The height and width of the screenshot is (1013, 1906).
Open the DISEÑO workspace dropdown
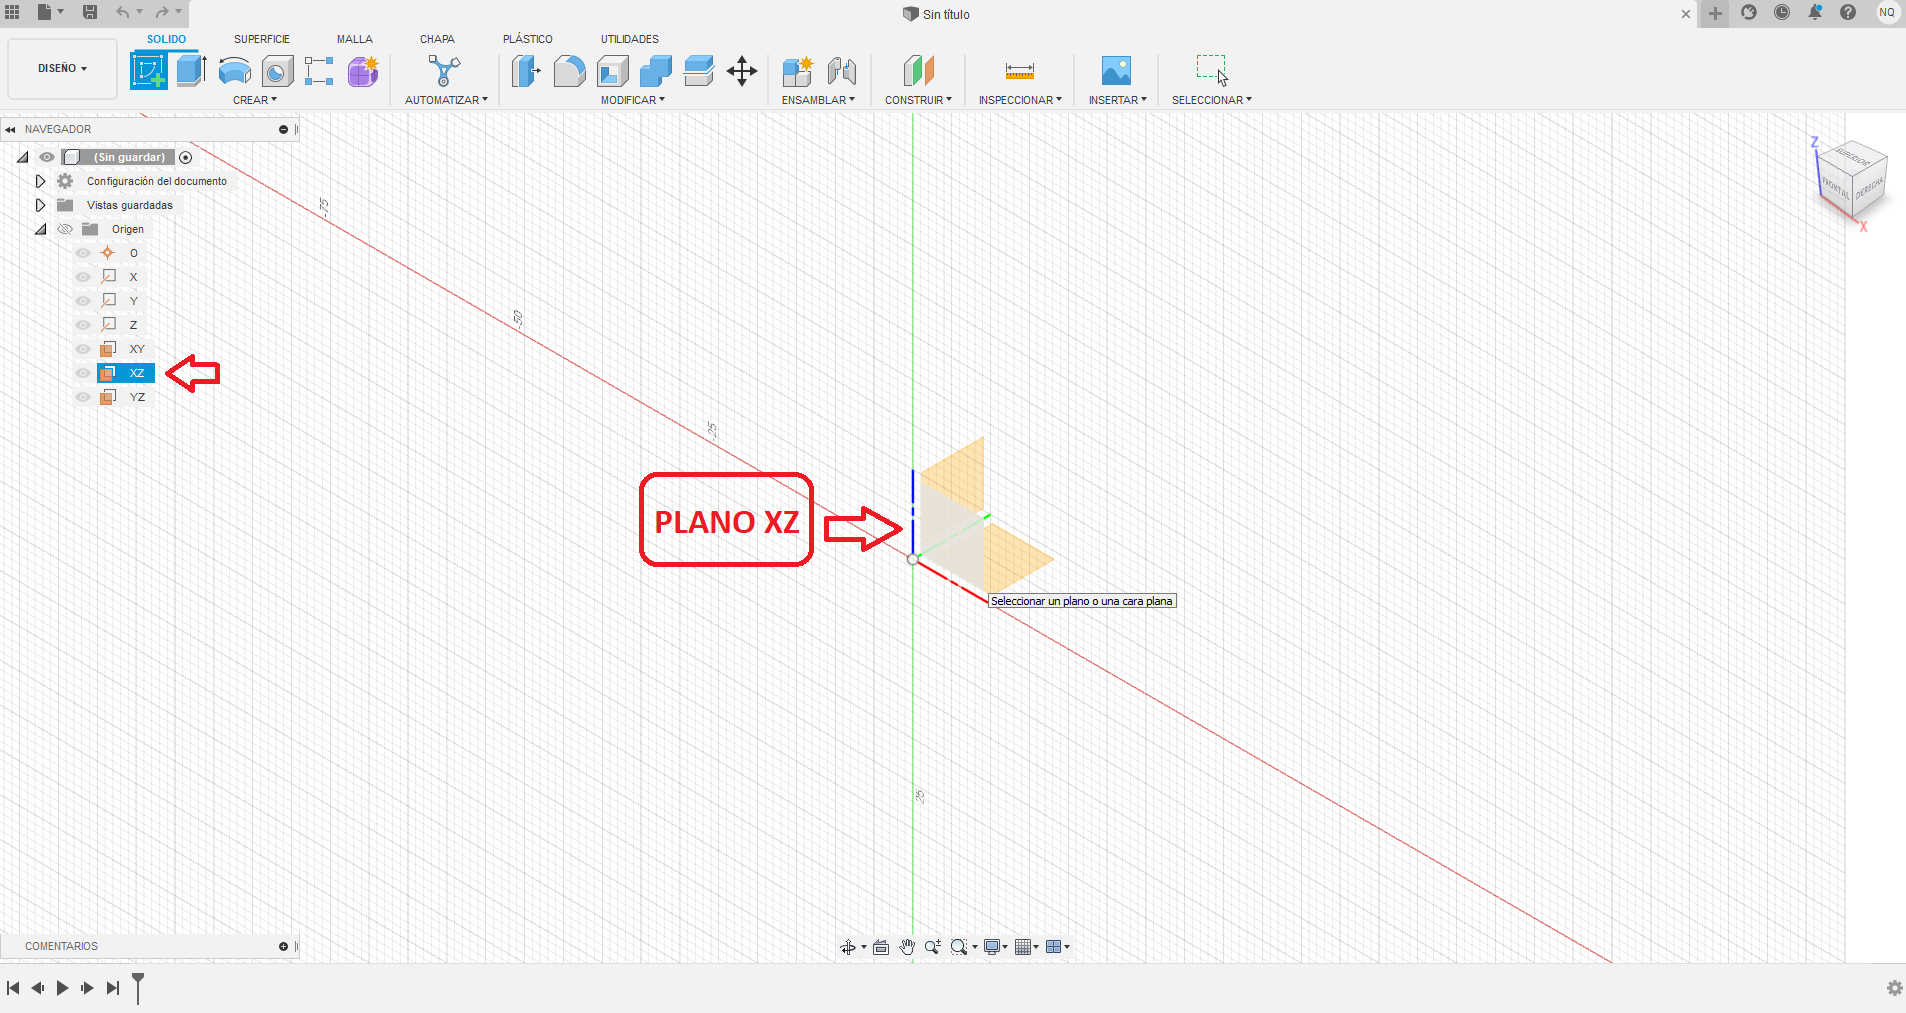62,69
